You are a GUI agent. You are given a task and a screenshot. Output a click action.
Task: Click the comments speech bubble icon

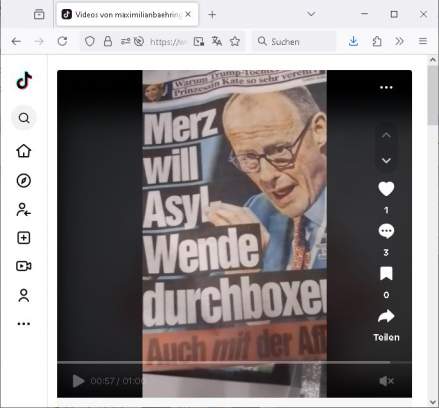[x=386, y=231]
